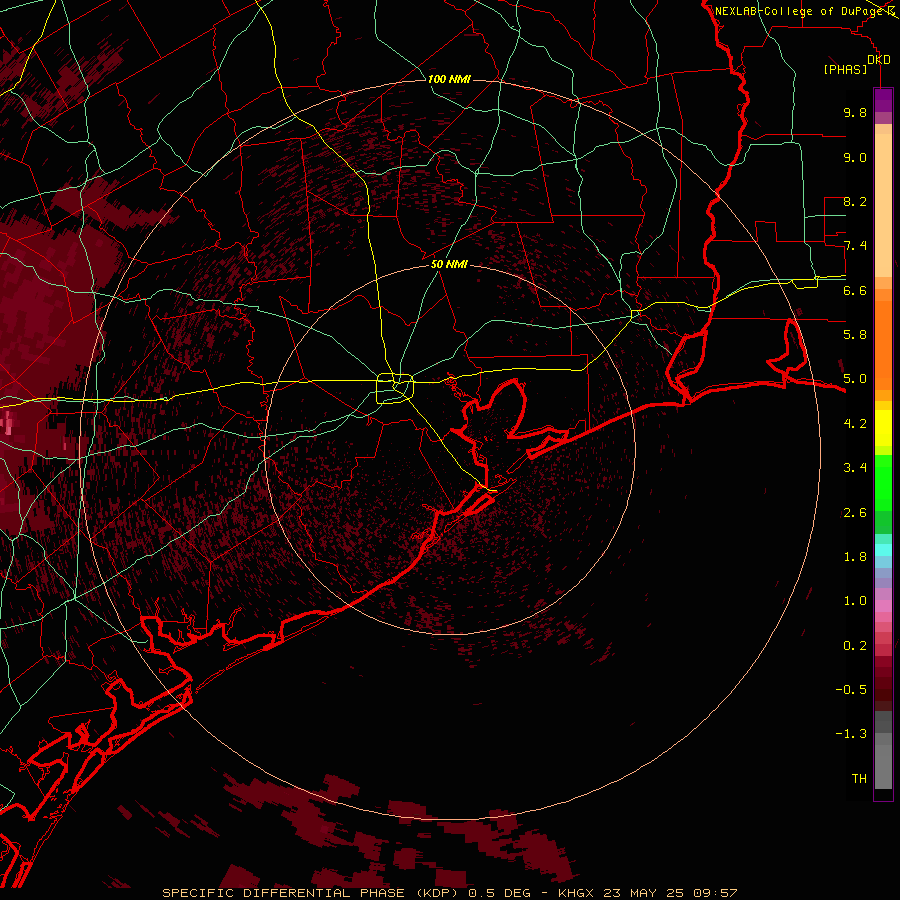
Task: Click the "6.6" color scale value
Action: [855, 290]
